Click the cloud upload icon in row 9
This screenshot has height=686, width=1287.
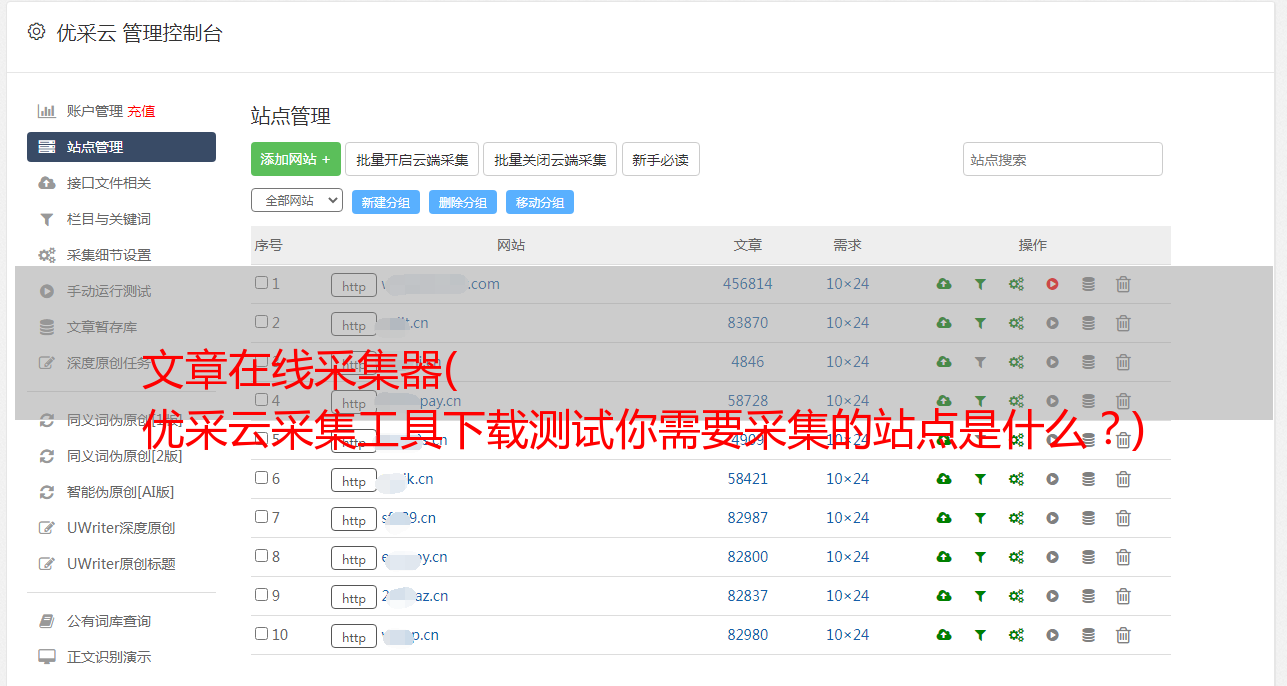(944, 596)
